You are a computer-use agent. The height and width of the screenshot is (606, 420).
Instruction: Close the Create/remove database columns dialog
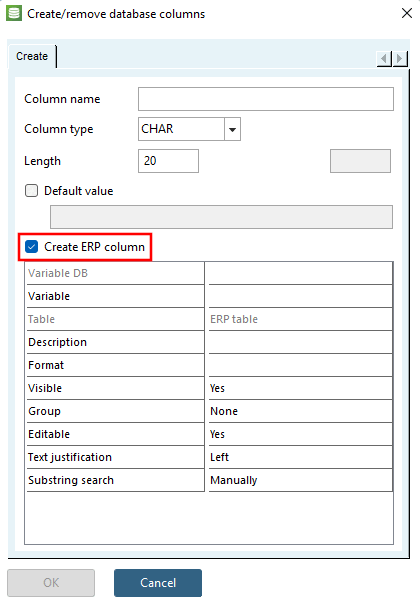406,13
